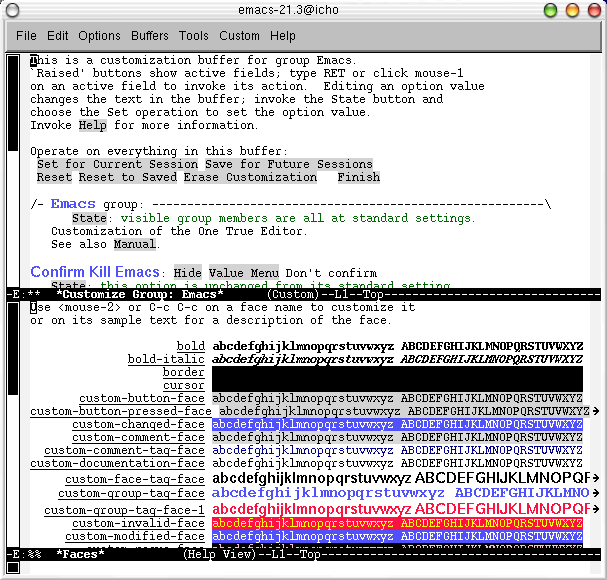This screenshot has height=580, width=607.
Task: Select the custom-documentation-face name
Action: [x=117, y=463]
